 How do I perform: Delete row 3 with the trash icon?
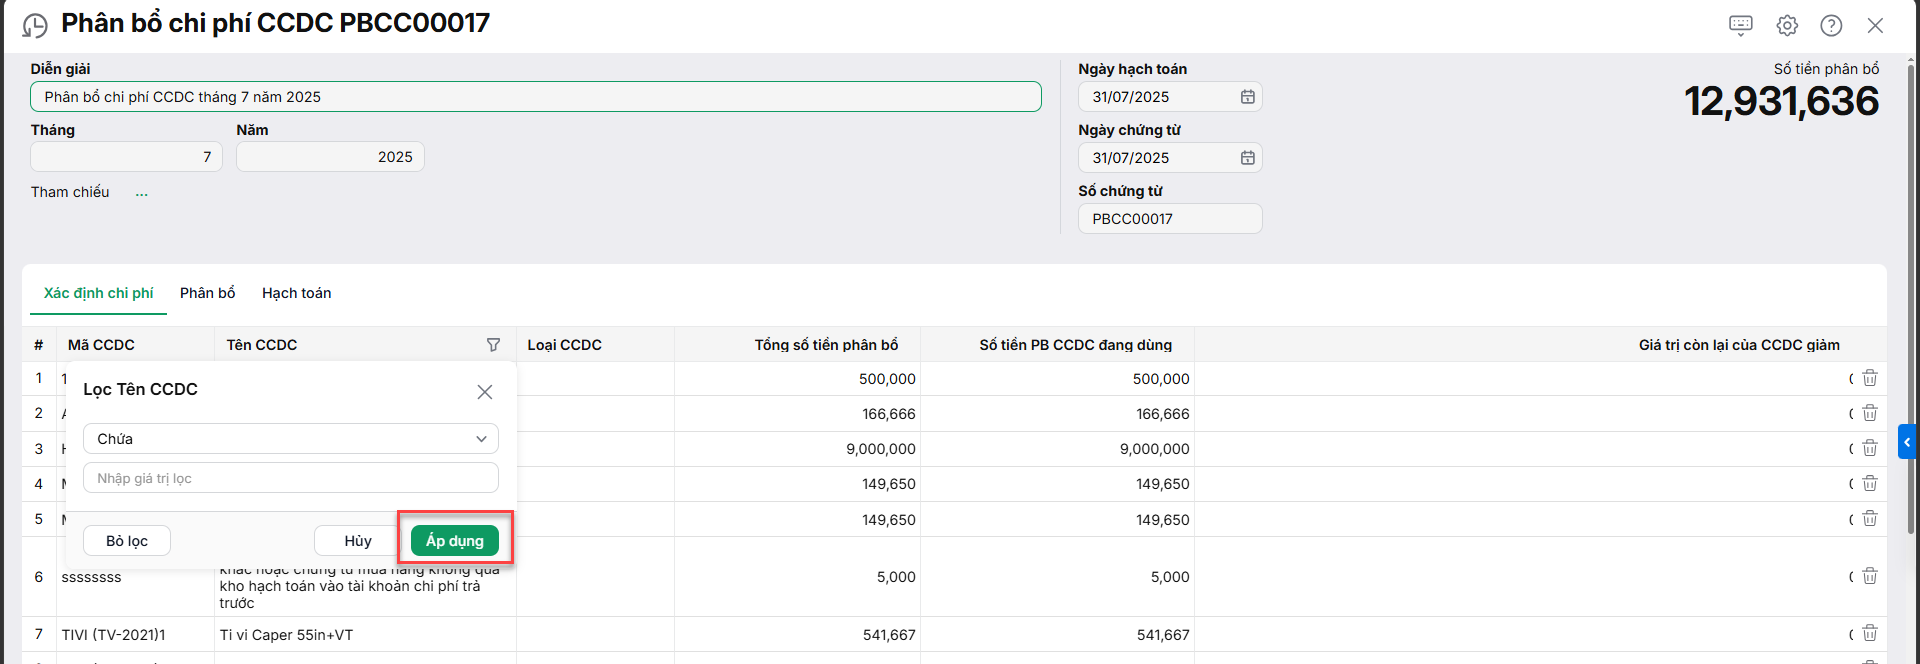pos(1870,448)
